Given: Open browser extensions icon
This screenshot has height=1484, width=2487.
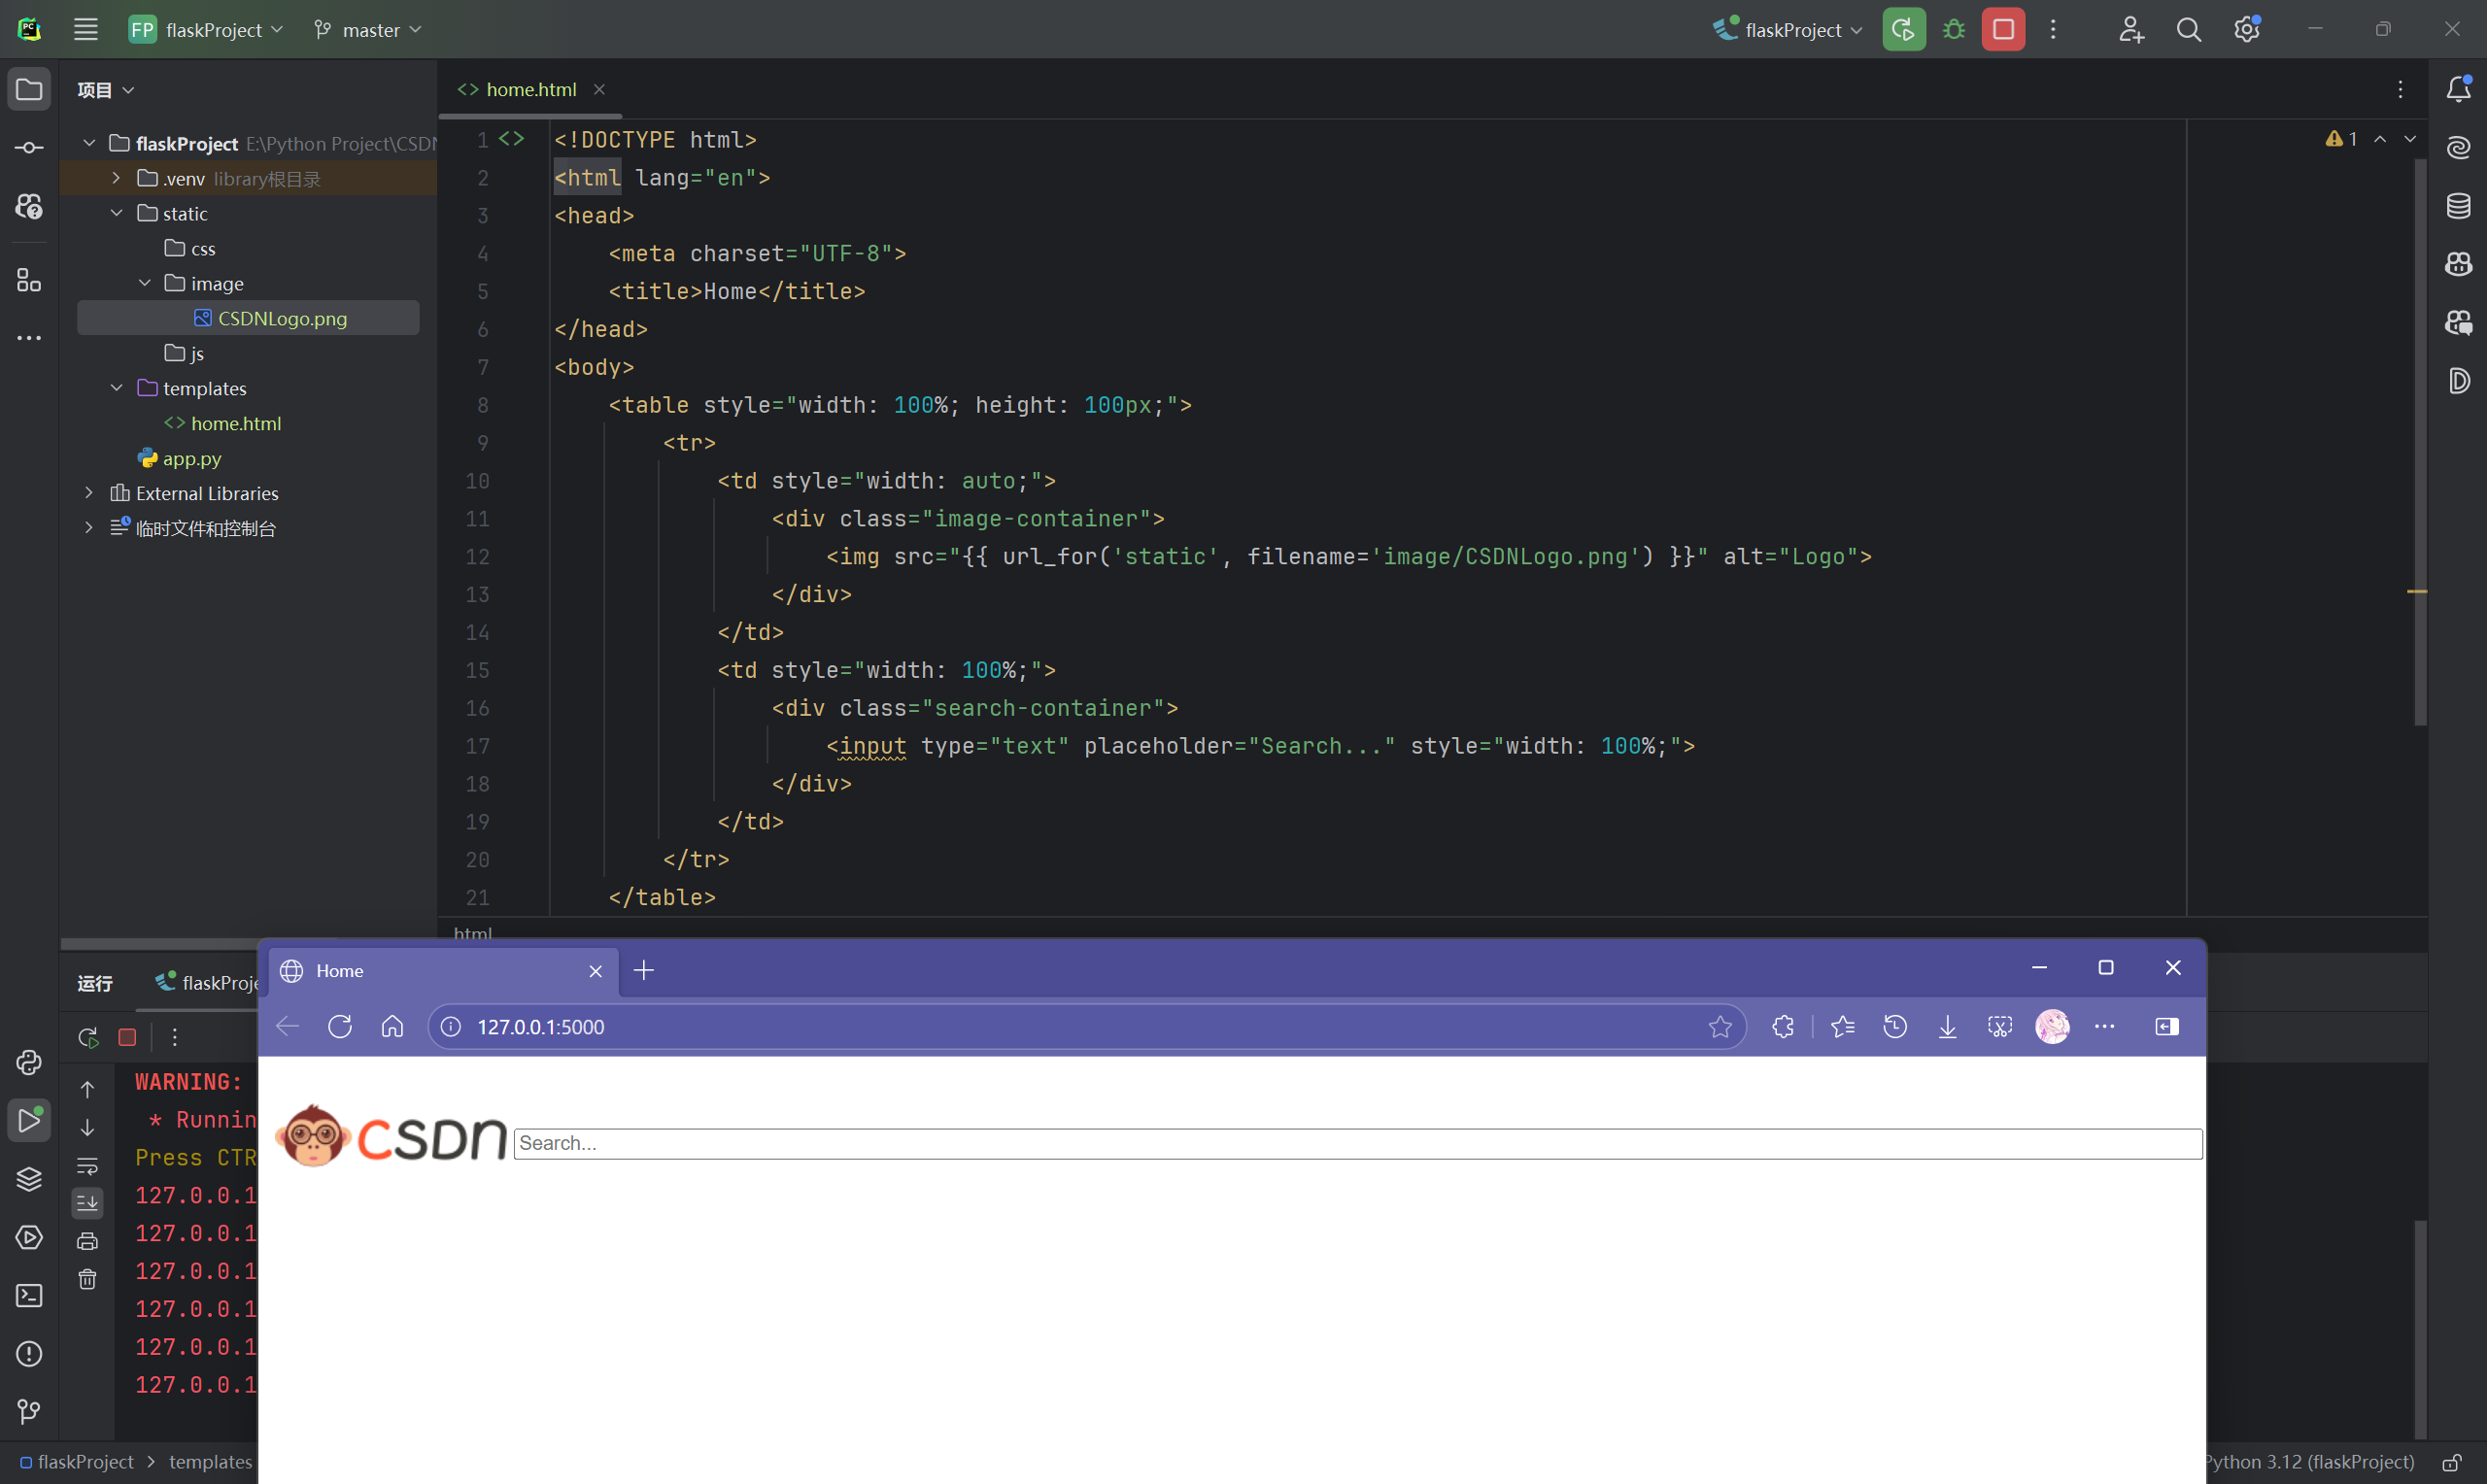Looking at the screenshot, I should (1782, 1026).
